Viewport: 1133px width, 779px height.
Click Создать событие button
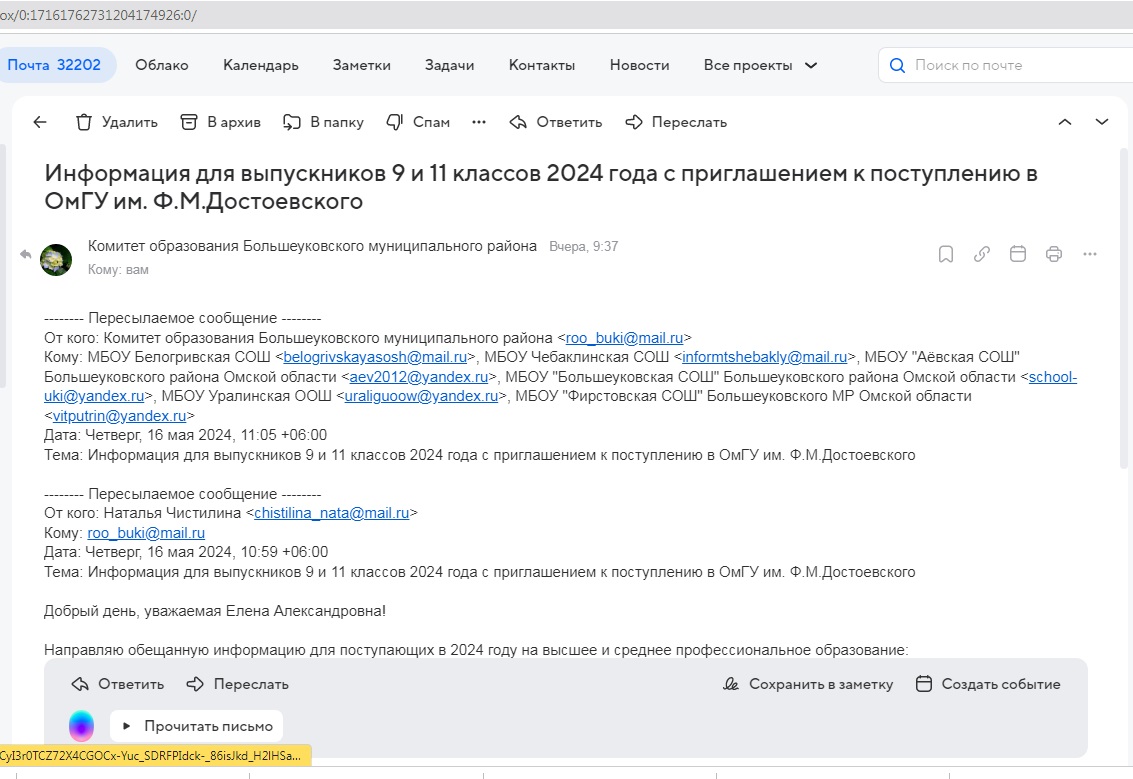988,684
